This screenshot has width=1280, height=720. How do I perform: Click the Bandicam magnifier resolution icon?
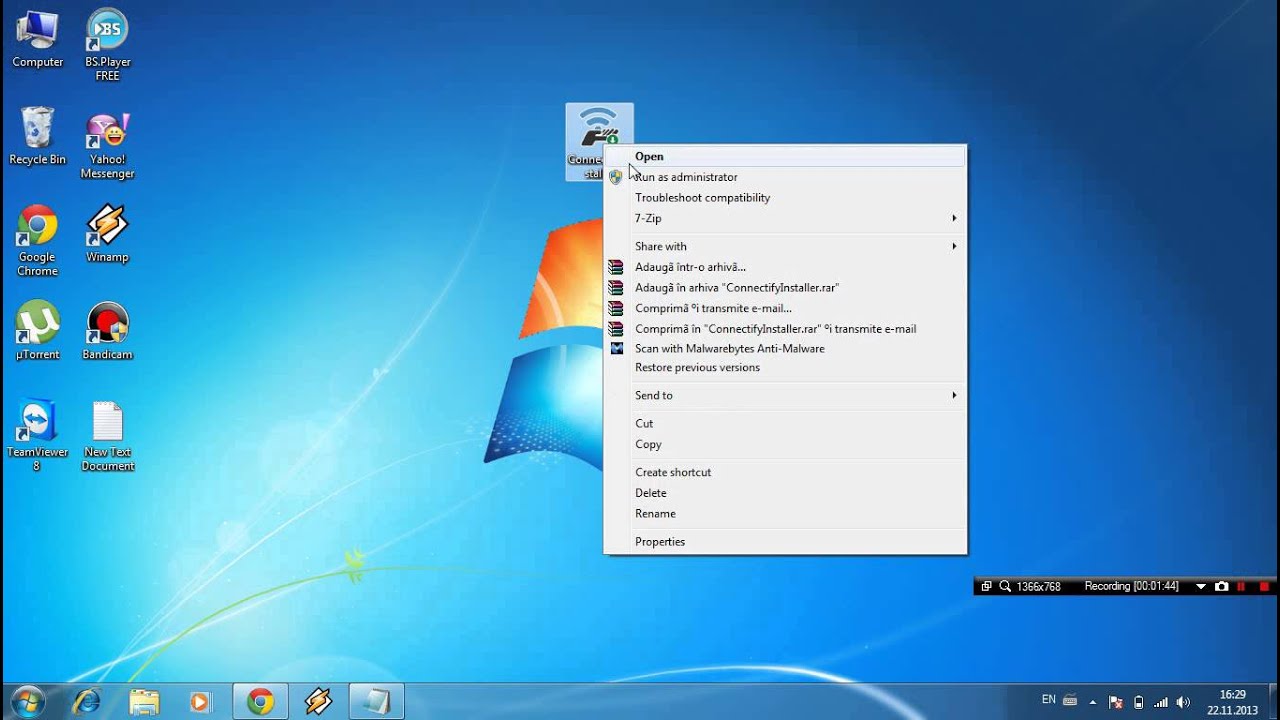(1005, 586)
